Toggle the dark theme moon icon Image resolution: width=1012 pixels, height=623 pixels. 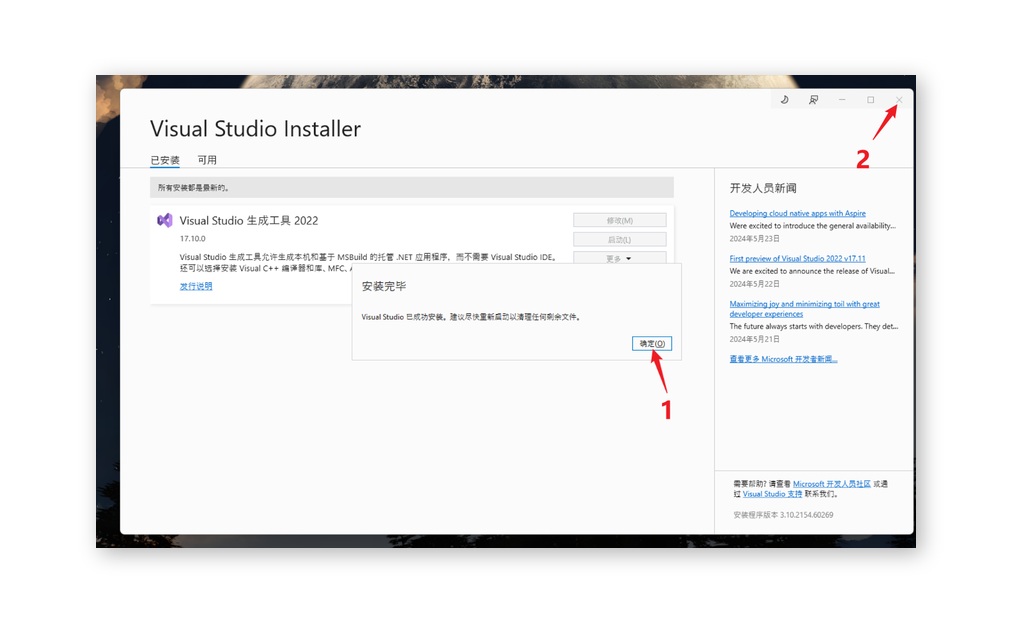coord(785,100)
